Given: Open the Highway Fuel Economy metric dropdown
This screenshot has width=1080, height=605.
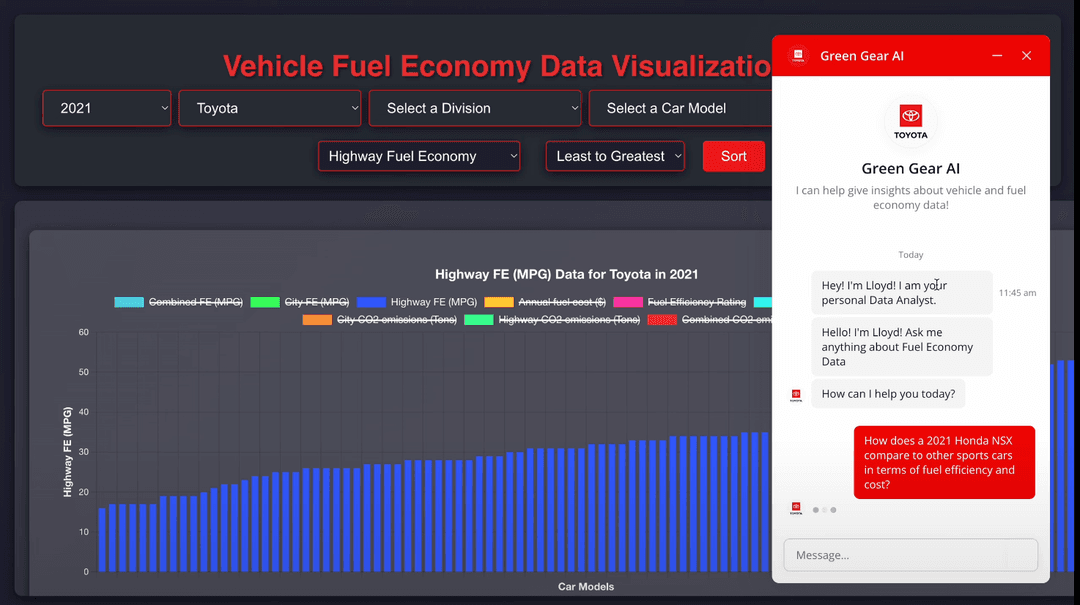Looking at the screenshot, I should coord(419,156).
